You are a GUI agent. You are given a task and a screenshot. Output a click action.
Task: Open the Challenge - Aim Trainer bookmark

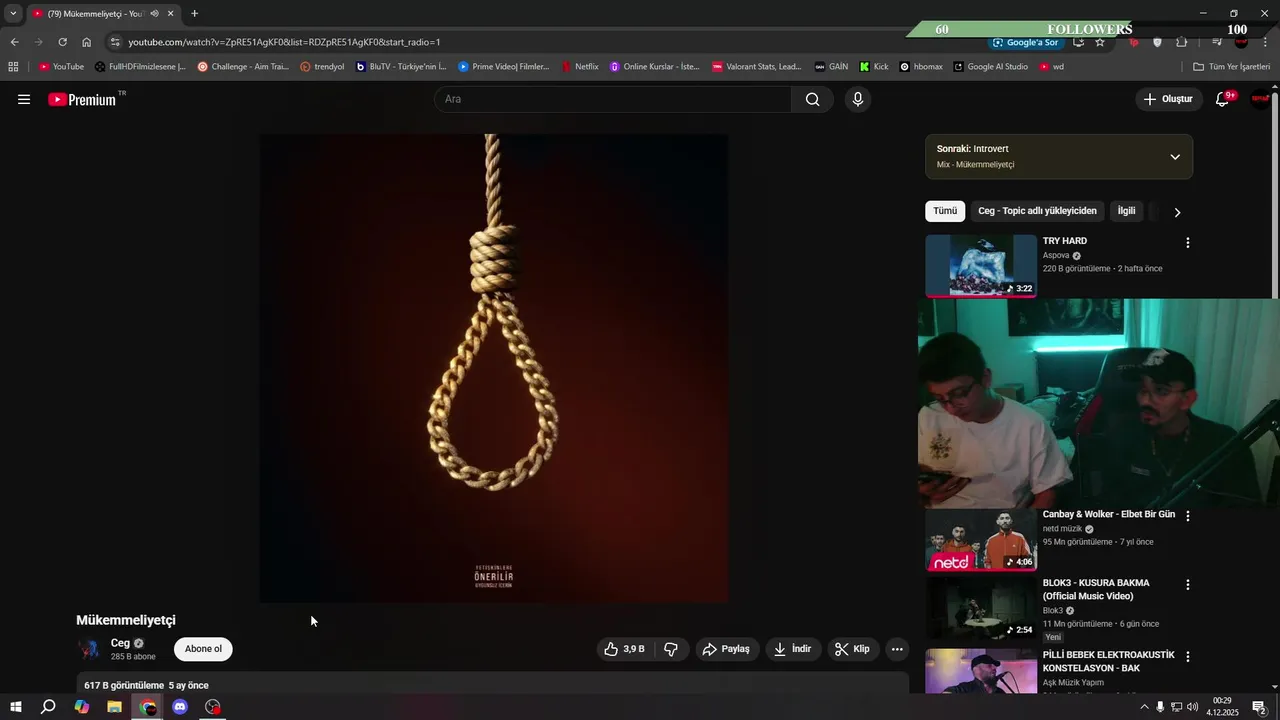tap(243, 67)
